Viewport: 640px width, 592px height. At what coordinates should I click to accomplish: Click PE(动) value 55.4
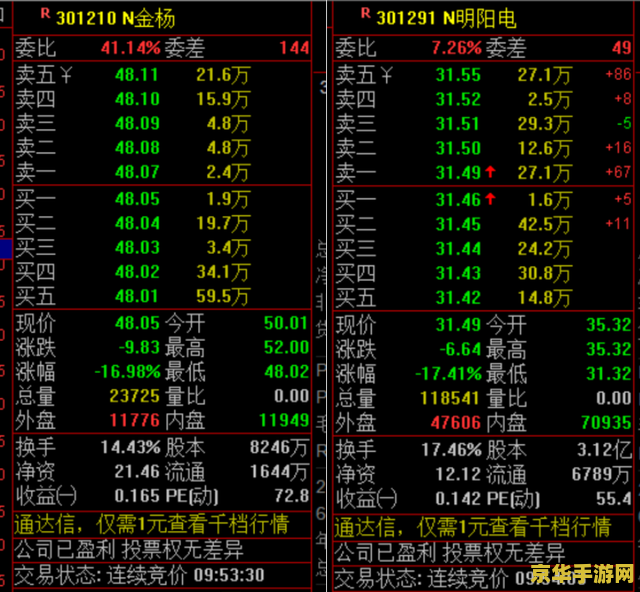614,498
